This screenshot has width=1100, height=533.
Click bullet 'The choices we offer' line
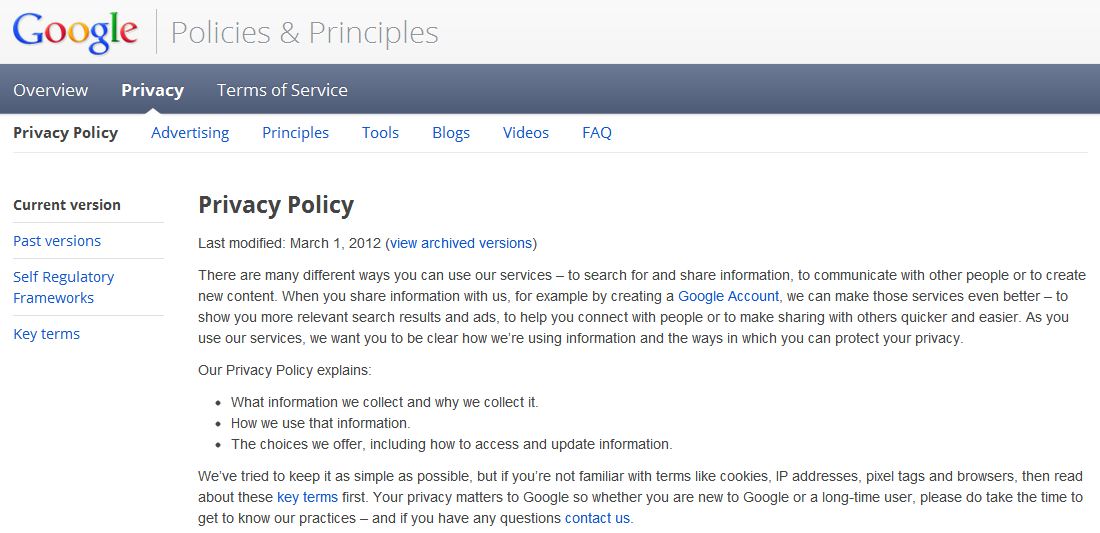pos(452,444)
